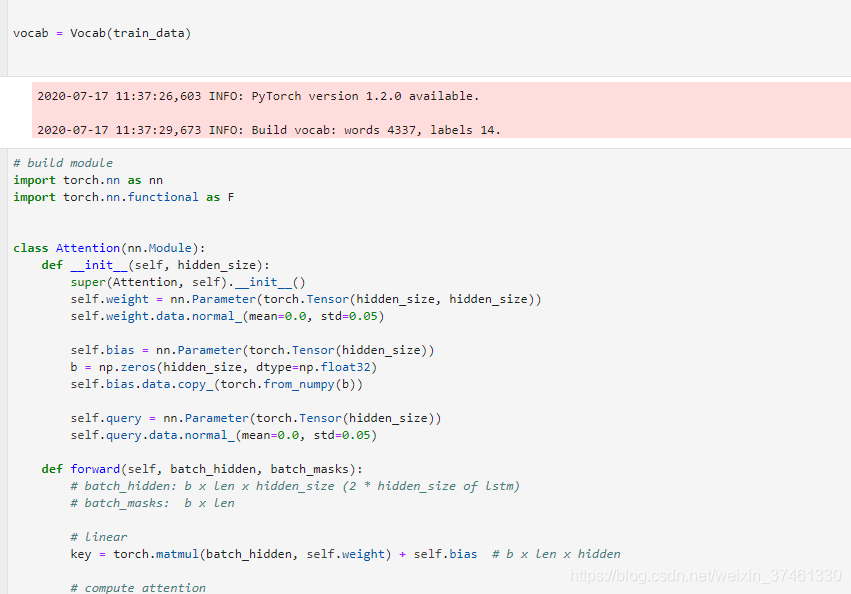Click the 'self.bias.data.copy_' line

coord(217,384)
